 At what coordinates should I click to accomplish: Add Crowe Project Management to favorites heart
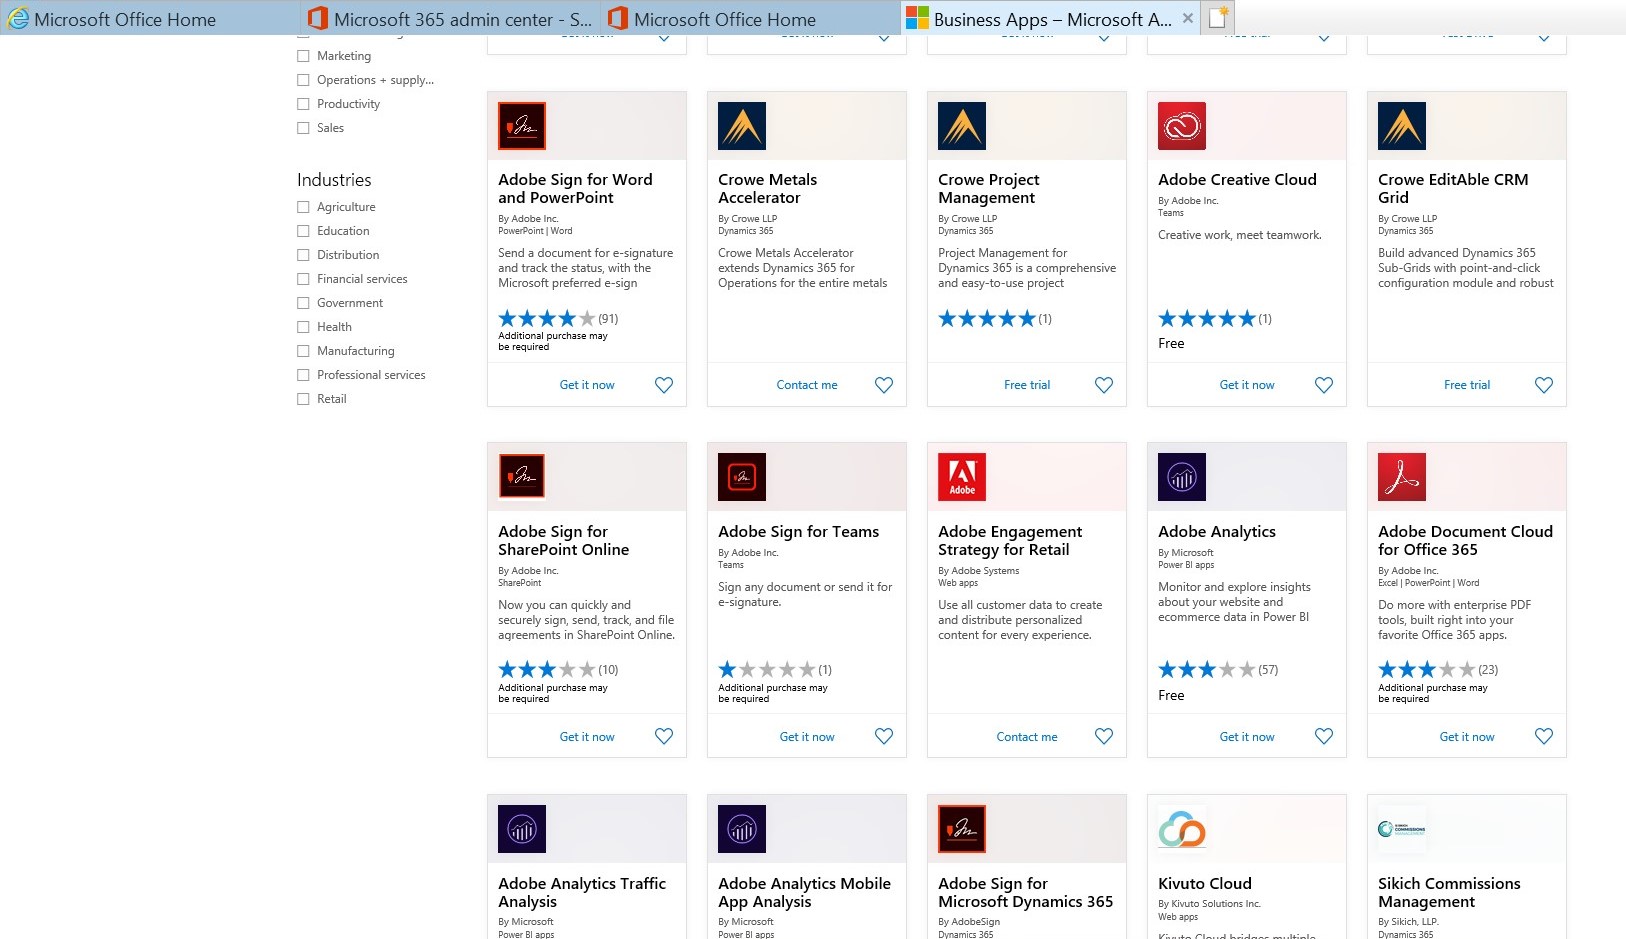[1104, 385]
